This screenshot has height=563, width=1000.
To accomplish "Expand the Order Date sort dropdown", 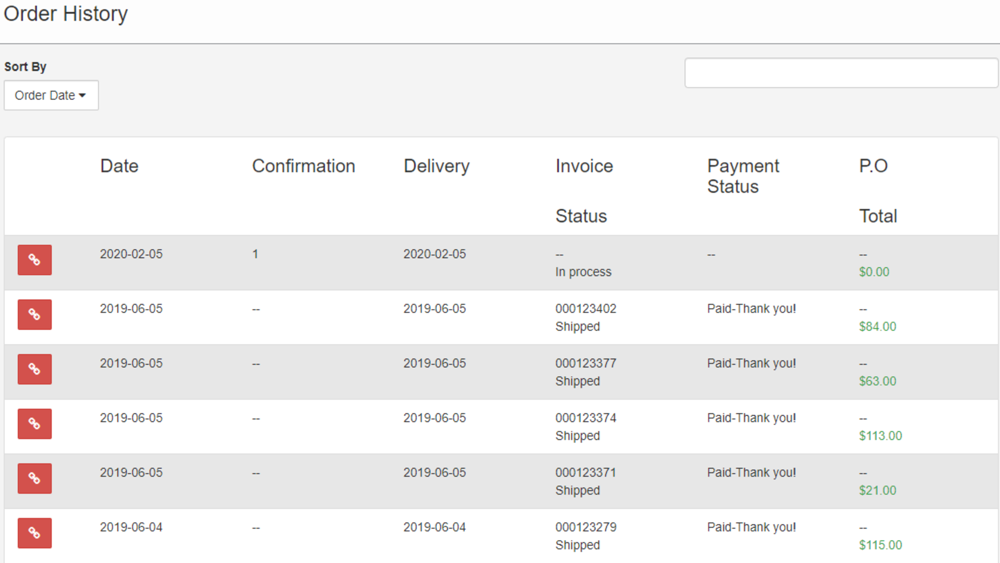I will click(51, 96).
